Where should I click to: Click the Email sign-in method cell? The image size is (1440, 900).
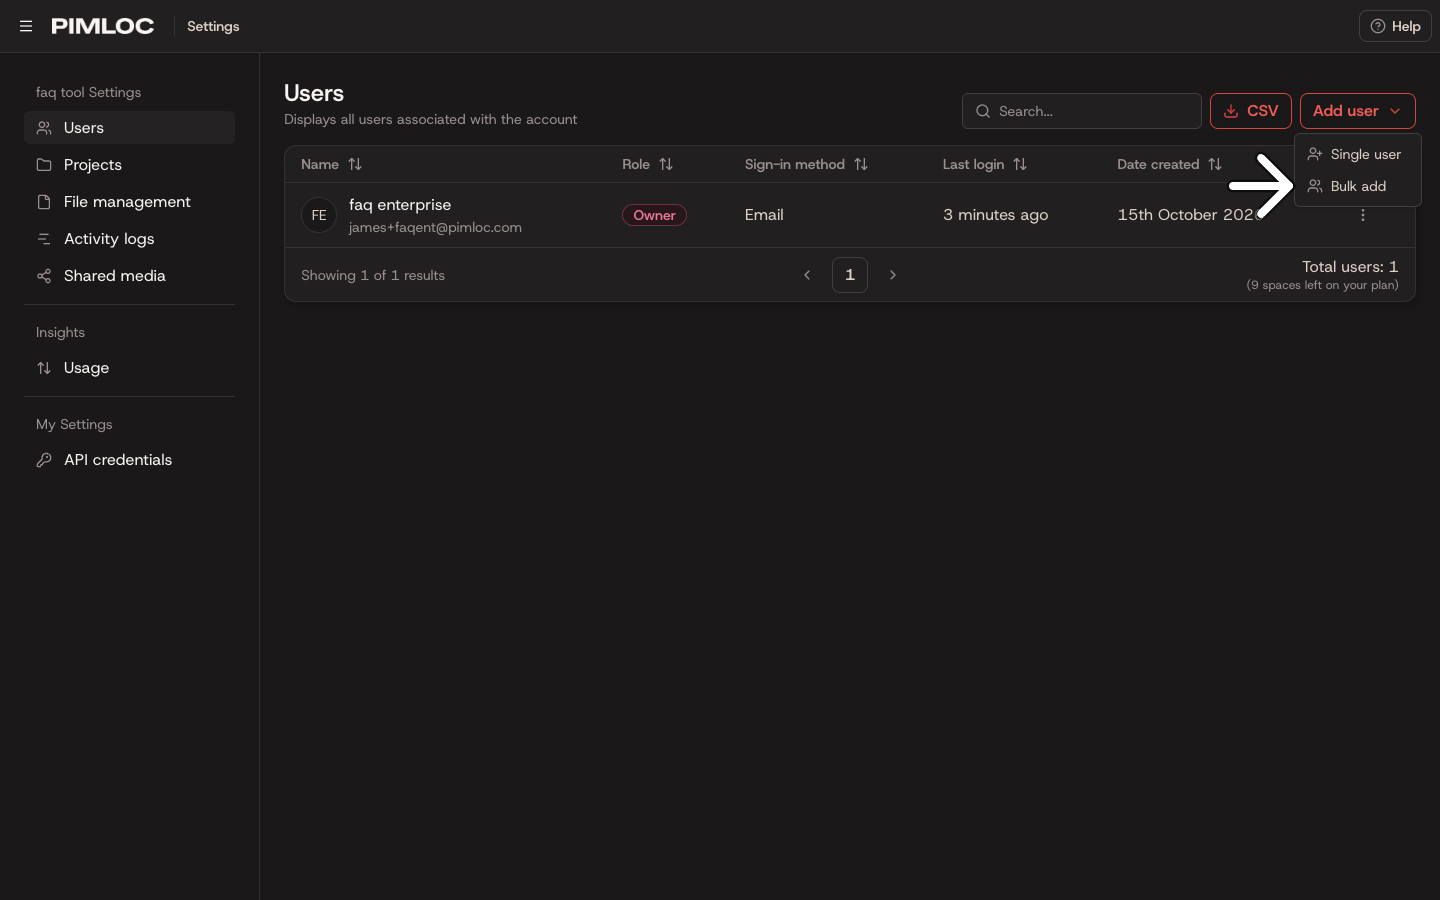(x=764, y=215)
